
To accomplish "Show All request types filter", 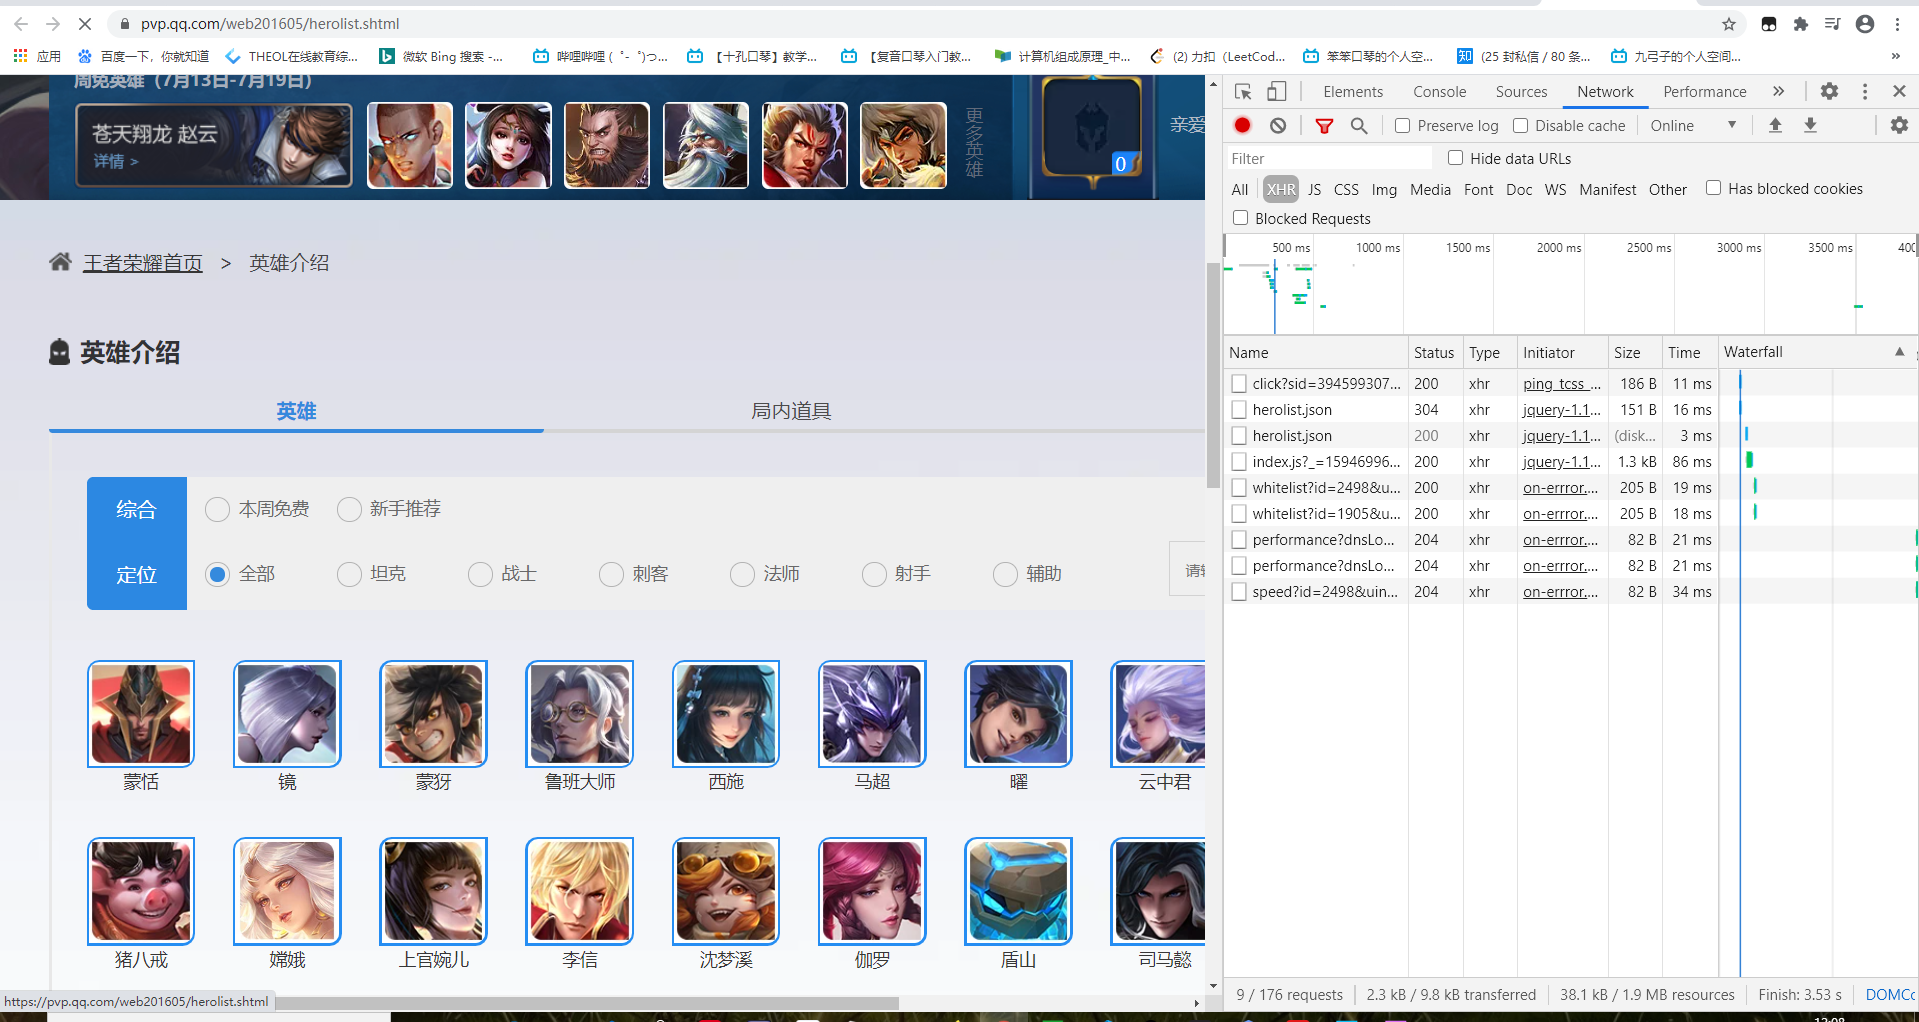I will (1240, 189).
